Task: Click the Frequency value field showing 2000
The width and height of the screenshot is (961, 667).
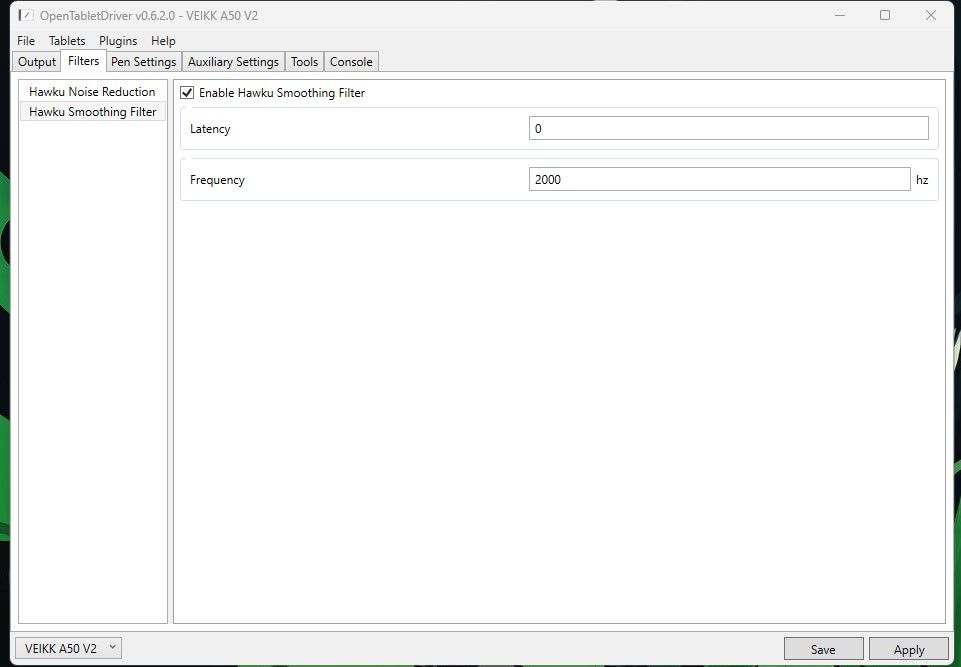Action: tap(719, 178)
